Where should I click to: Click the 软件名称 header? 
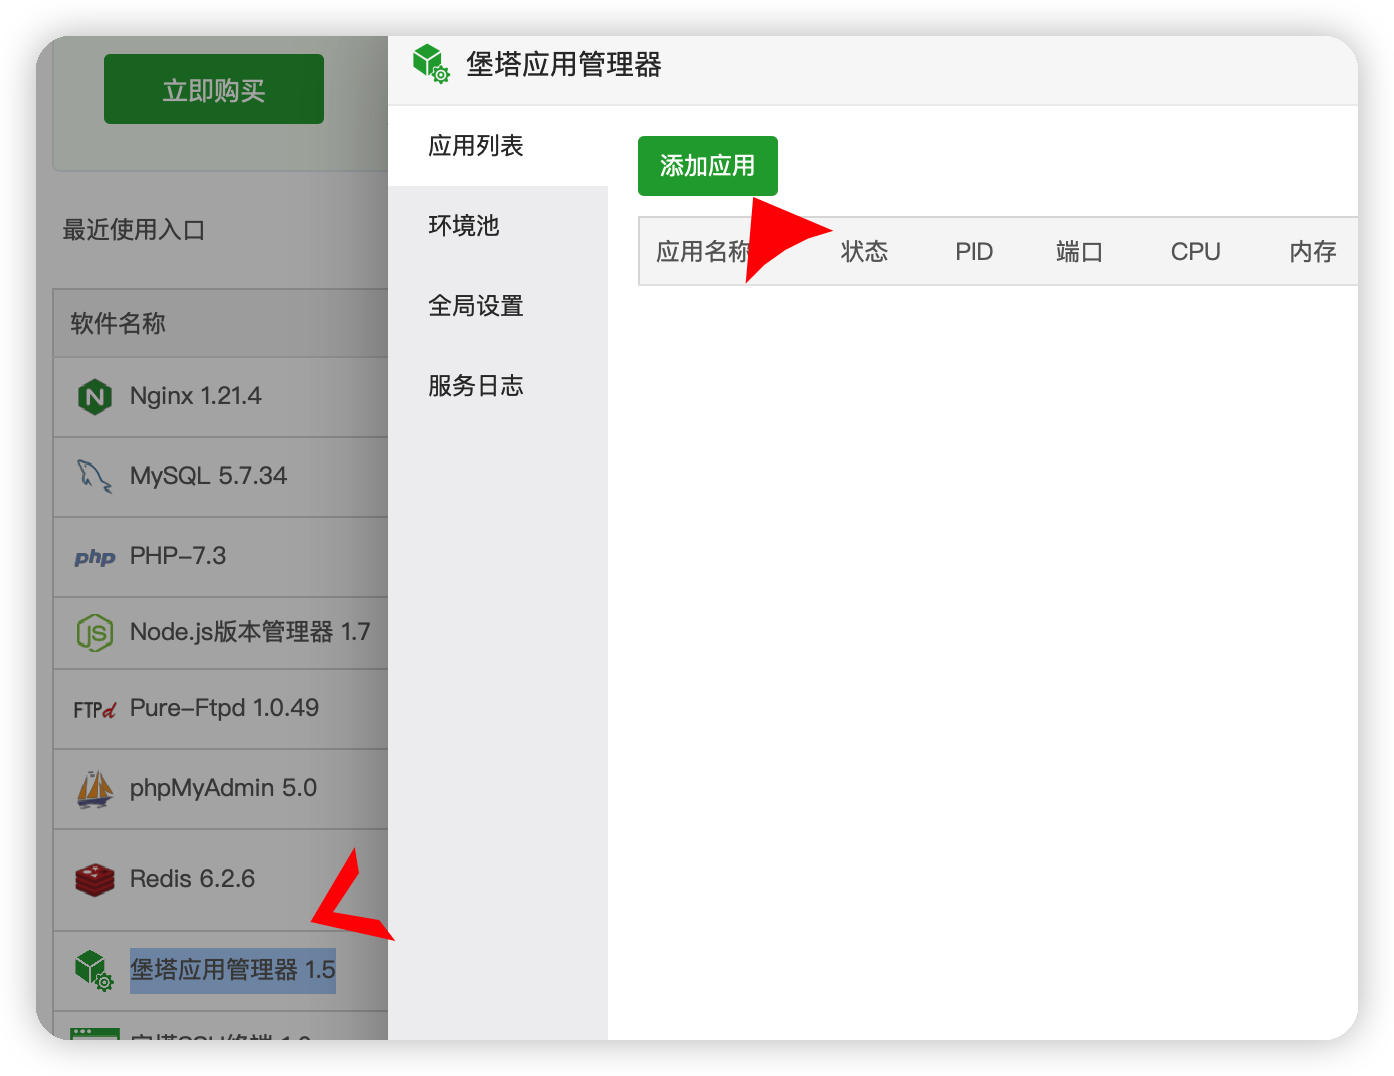tap(118, 323)
